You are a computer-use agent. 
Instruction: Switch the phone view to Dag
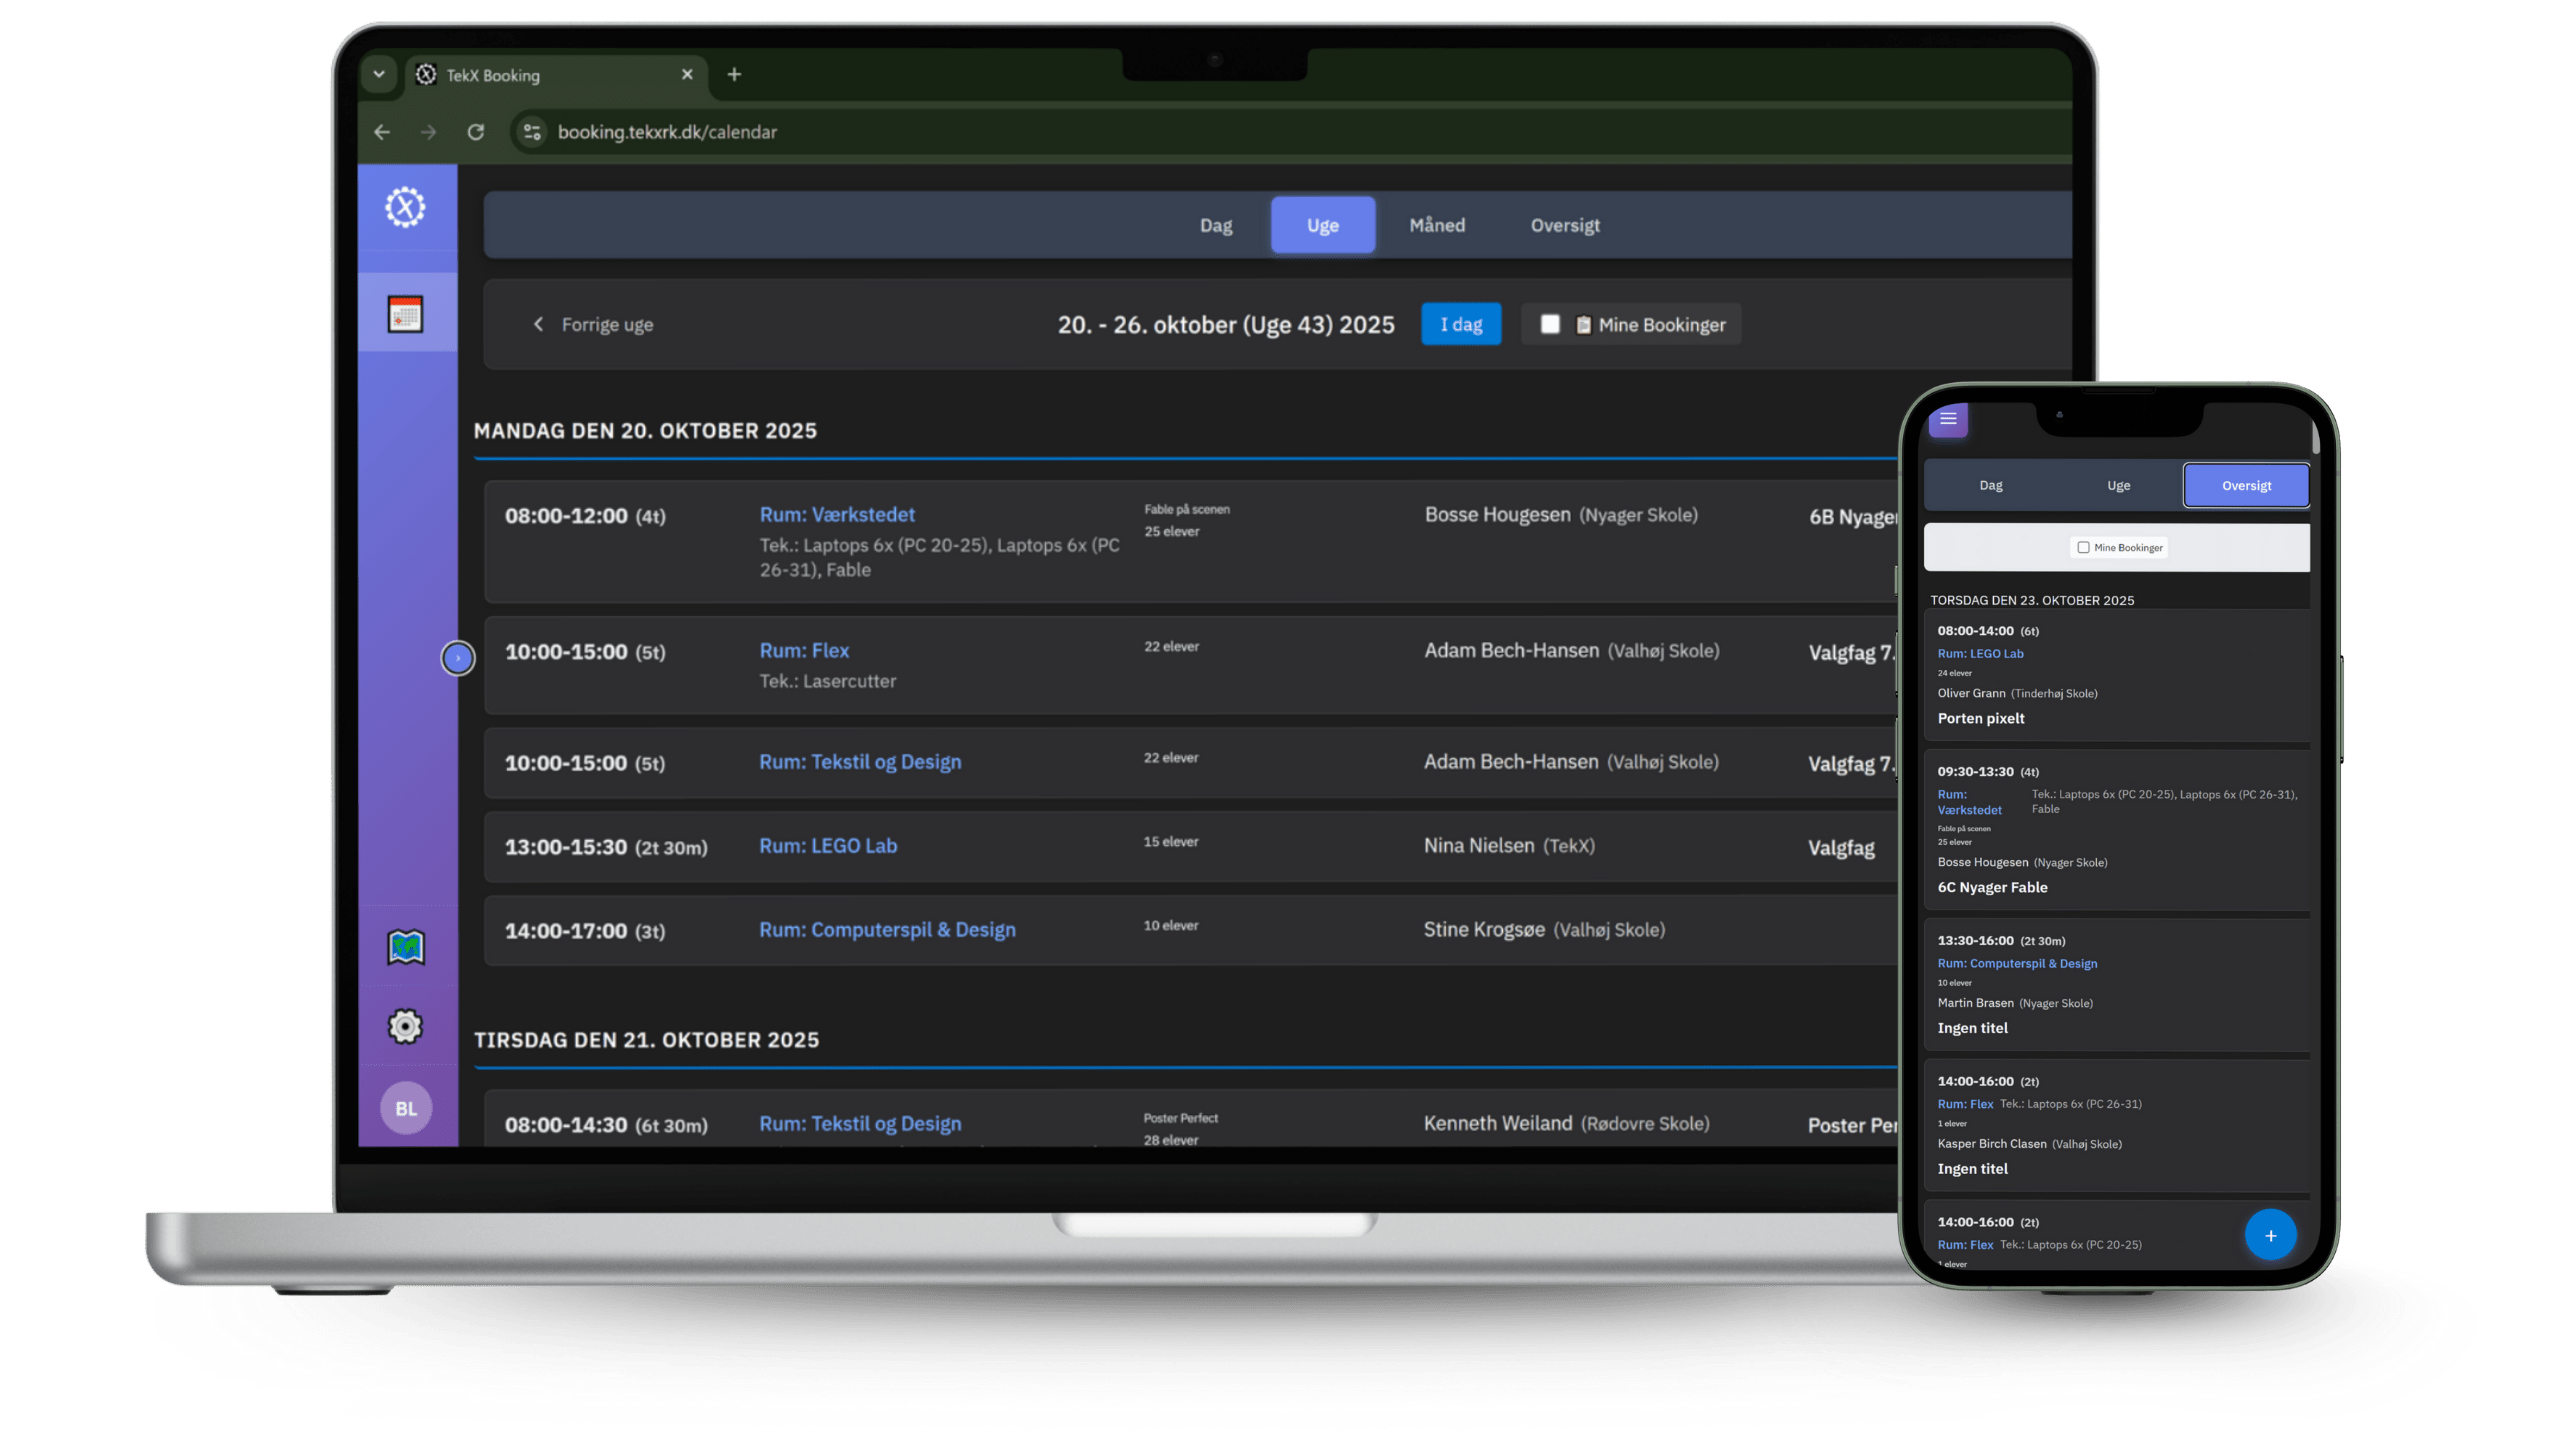point(1990,484)
